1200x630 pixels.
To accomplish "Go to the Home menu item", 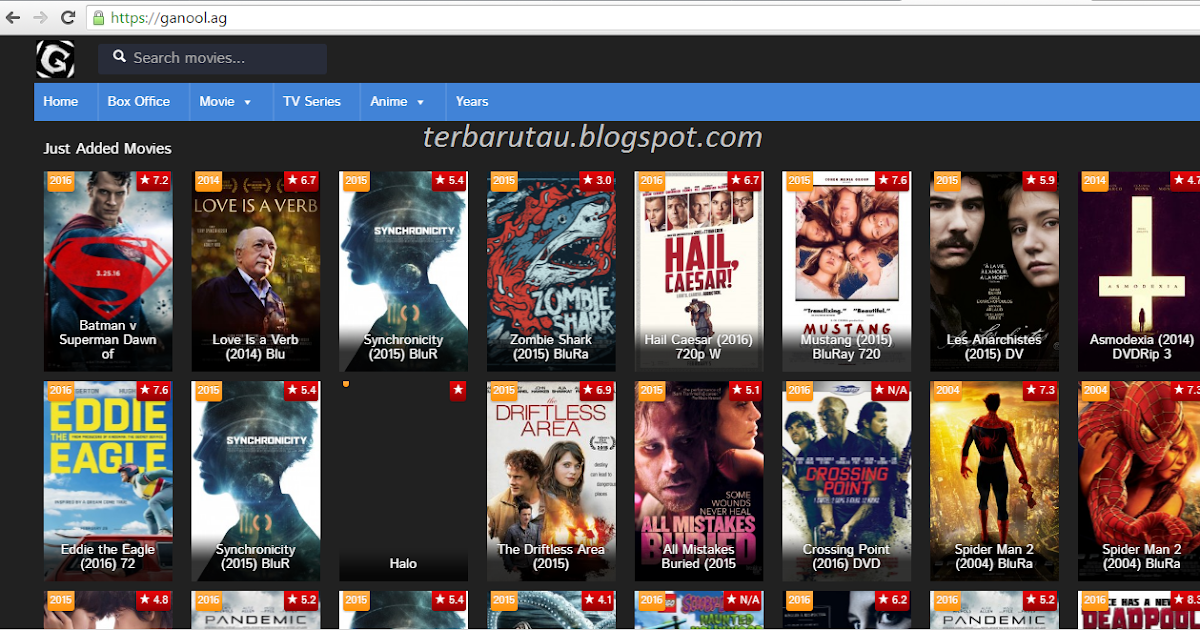I will click(x=61, y=101).
